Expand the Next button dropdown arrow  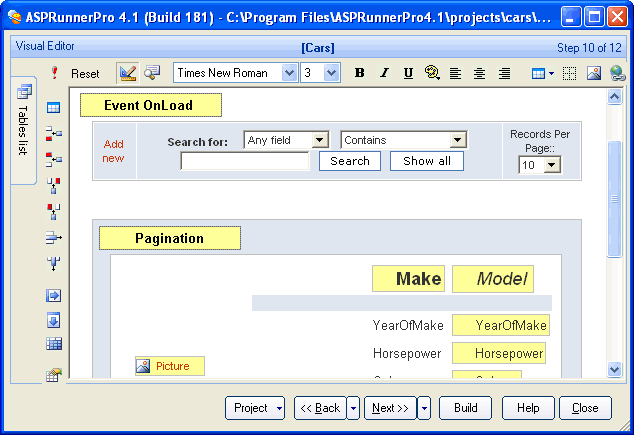tap(424, 408)
